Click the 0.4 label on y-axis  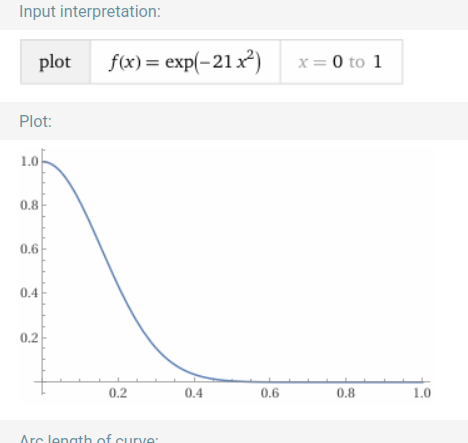(29, 293)
